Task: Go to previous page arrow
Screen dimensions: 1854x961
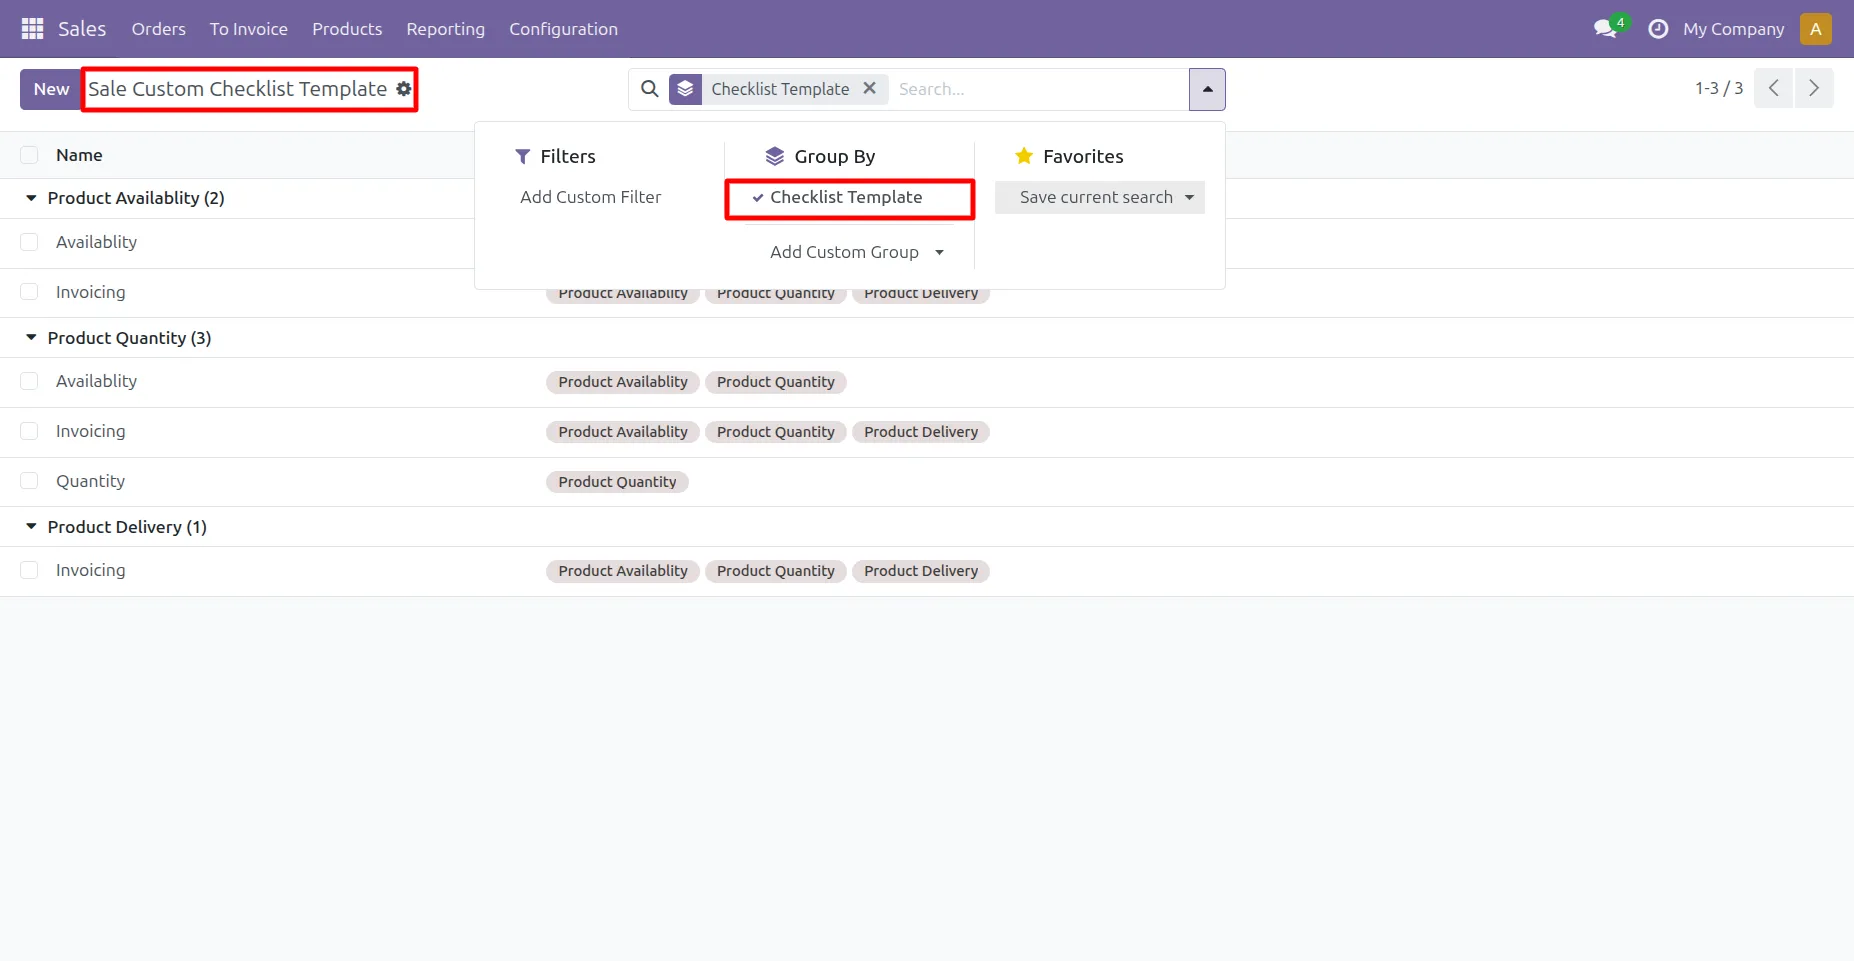Action: pyautogui.click(x=1773, y=88)
